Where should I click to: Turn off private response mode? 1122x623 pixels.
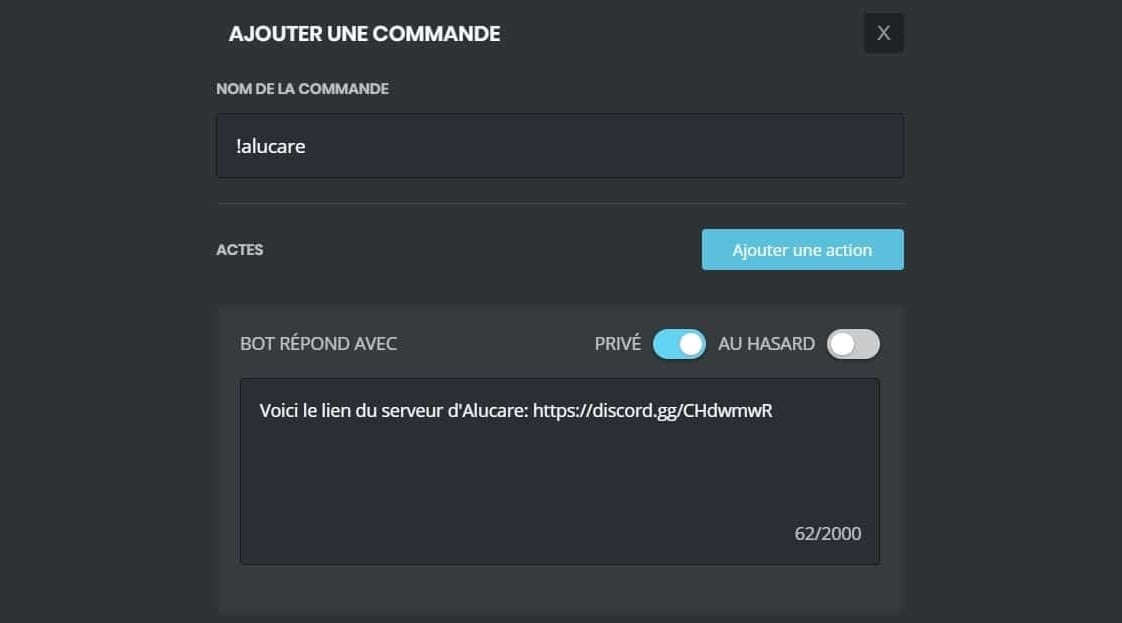point(679,343)
